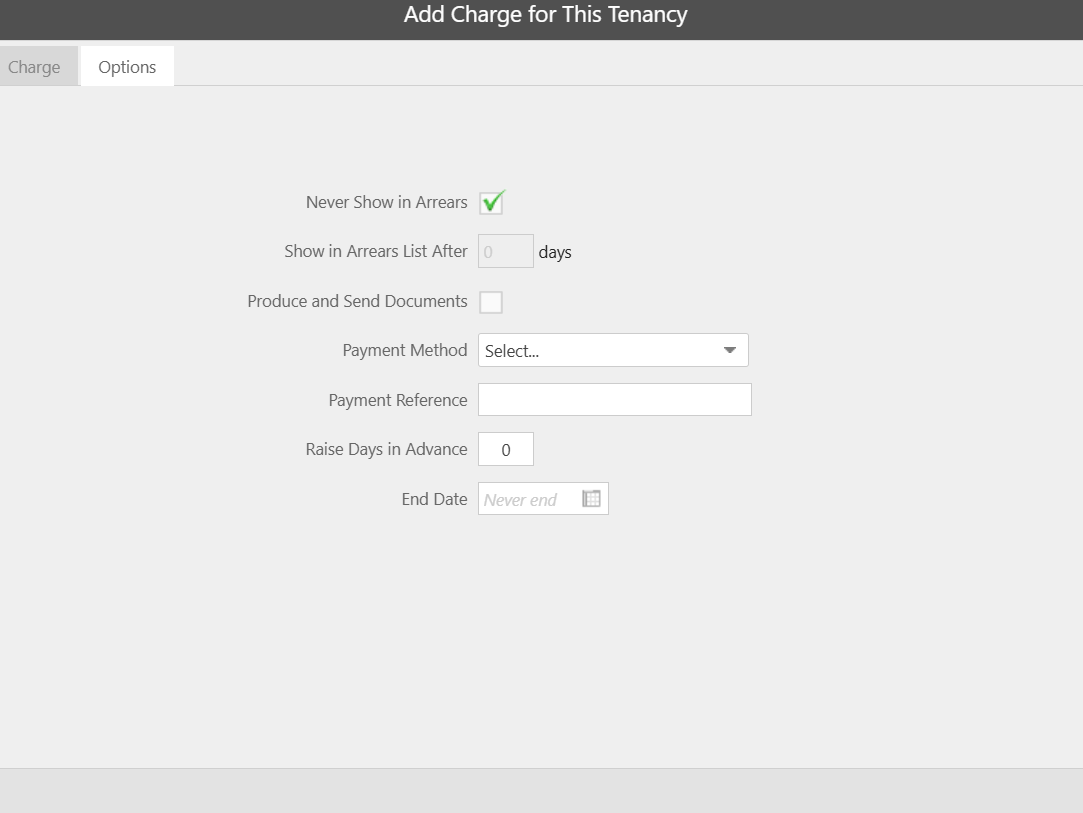The image size is (1083, 813).
Task: Enable Produce and Send Documents checkbox
Action: [x=491, y=302]
